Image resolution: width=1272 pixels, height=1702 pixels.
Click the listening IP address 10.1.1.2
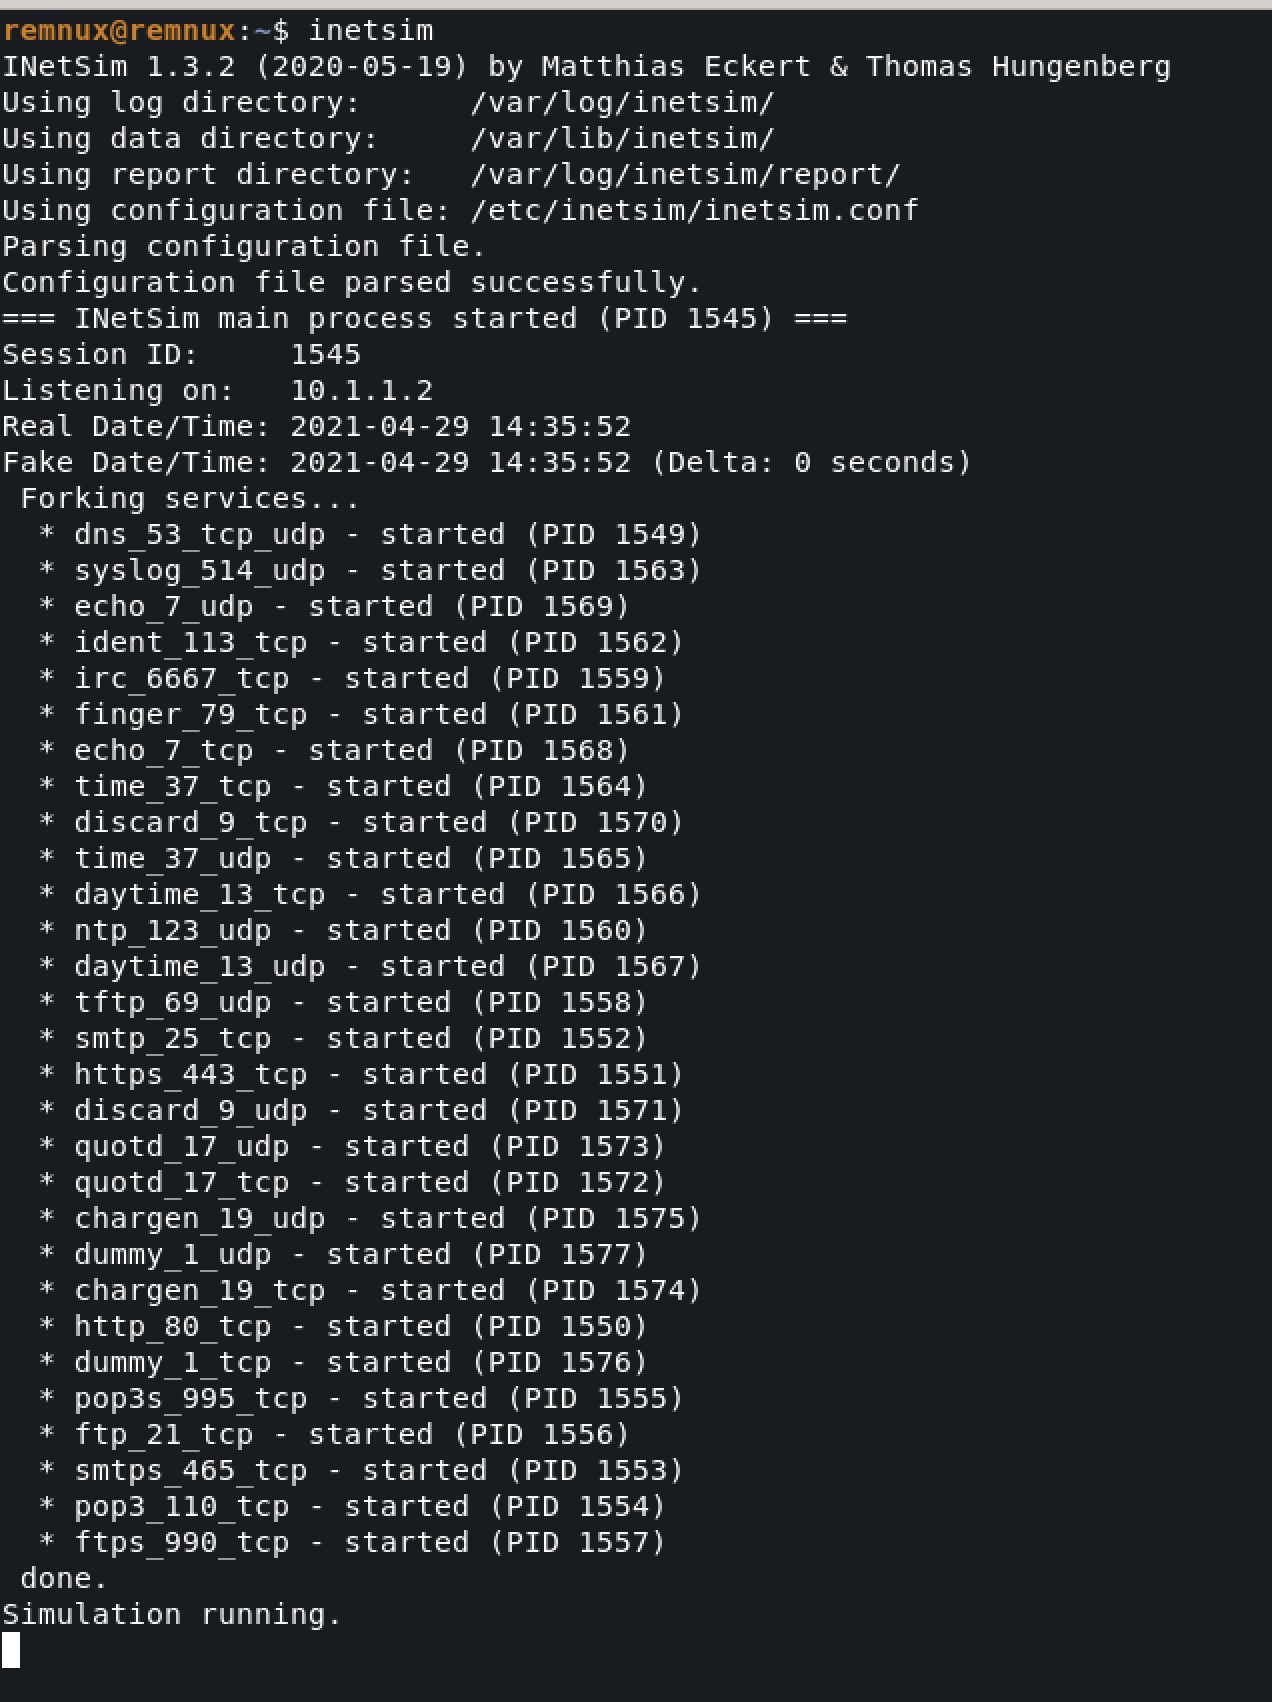361,391
